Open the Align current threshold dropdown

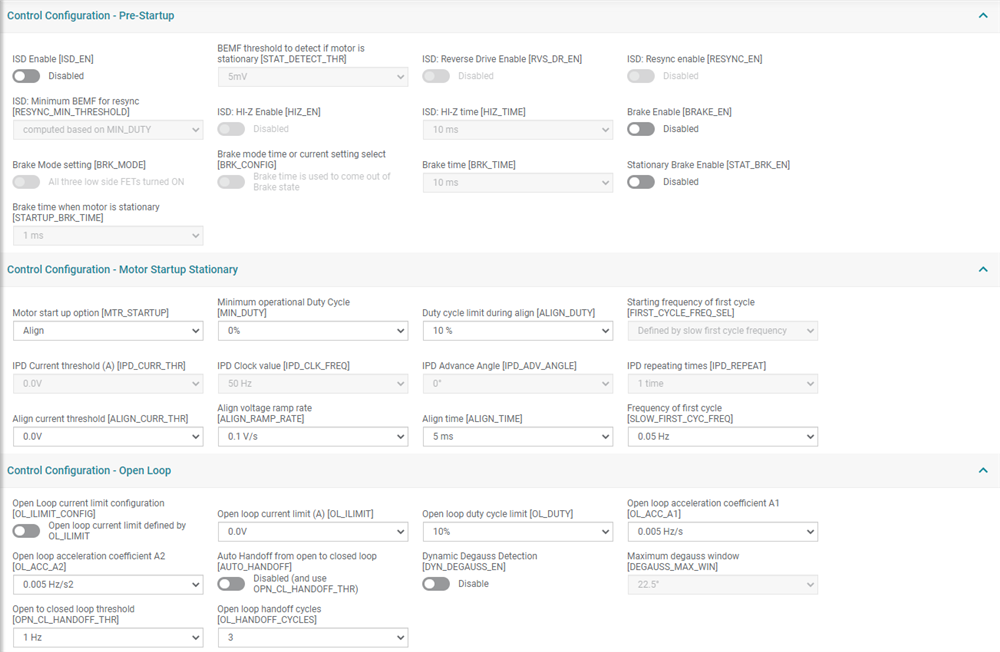(x=108, y=437)
